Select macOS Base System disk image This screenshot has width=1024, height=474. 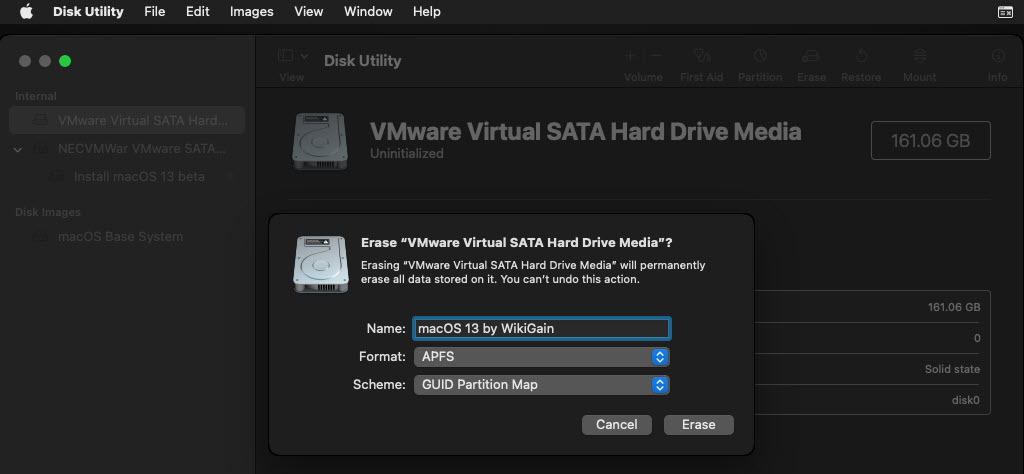point(127,236)
